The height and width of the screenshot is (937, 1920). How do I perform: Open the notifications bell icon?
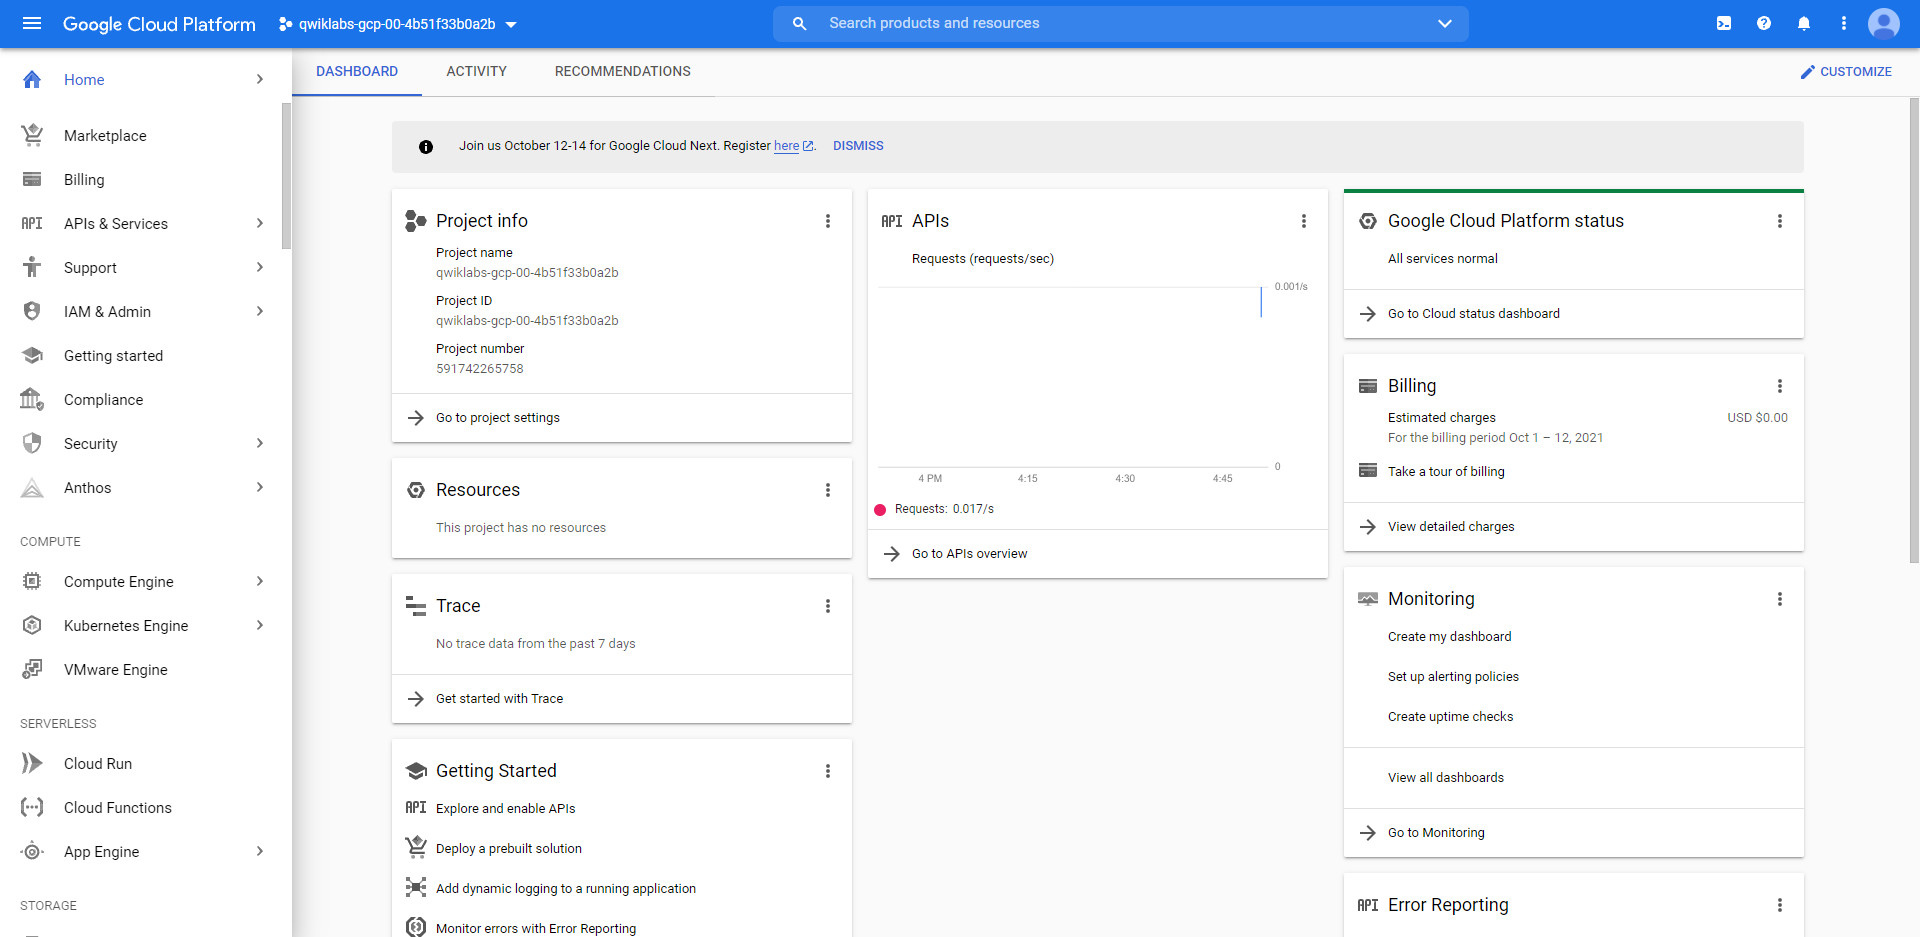click(1804, 22)
